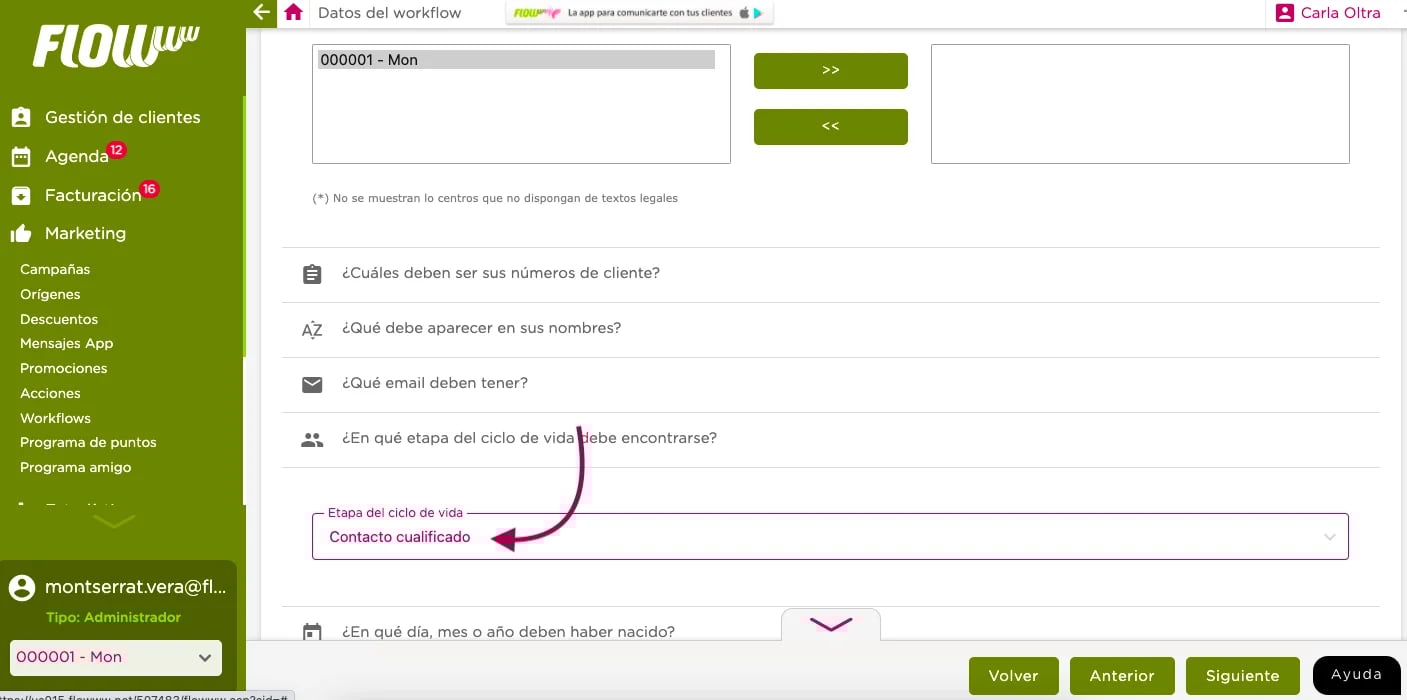Click the Anterior button
This screenshot has height=700, width=1407.
(x=1122, y=676)
